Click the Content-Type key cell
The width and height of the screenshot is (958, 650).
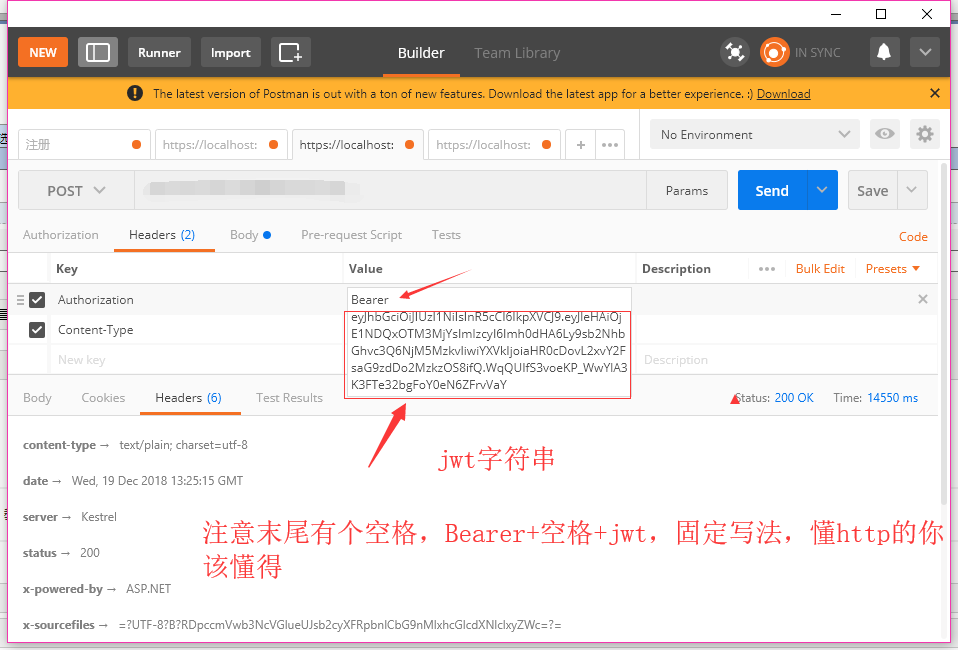pos(196,330)
